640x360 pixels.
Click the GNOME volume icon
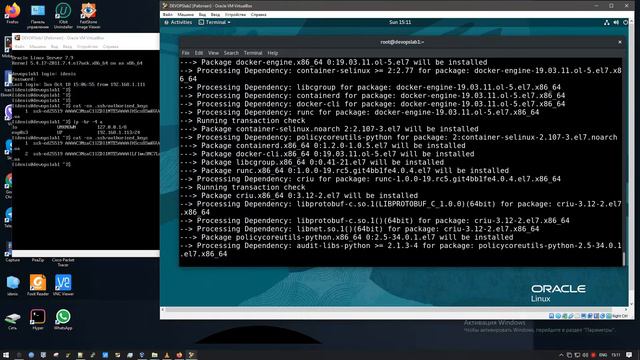pos(616,22)
